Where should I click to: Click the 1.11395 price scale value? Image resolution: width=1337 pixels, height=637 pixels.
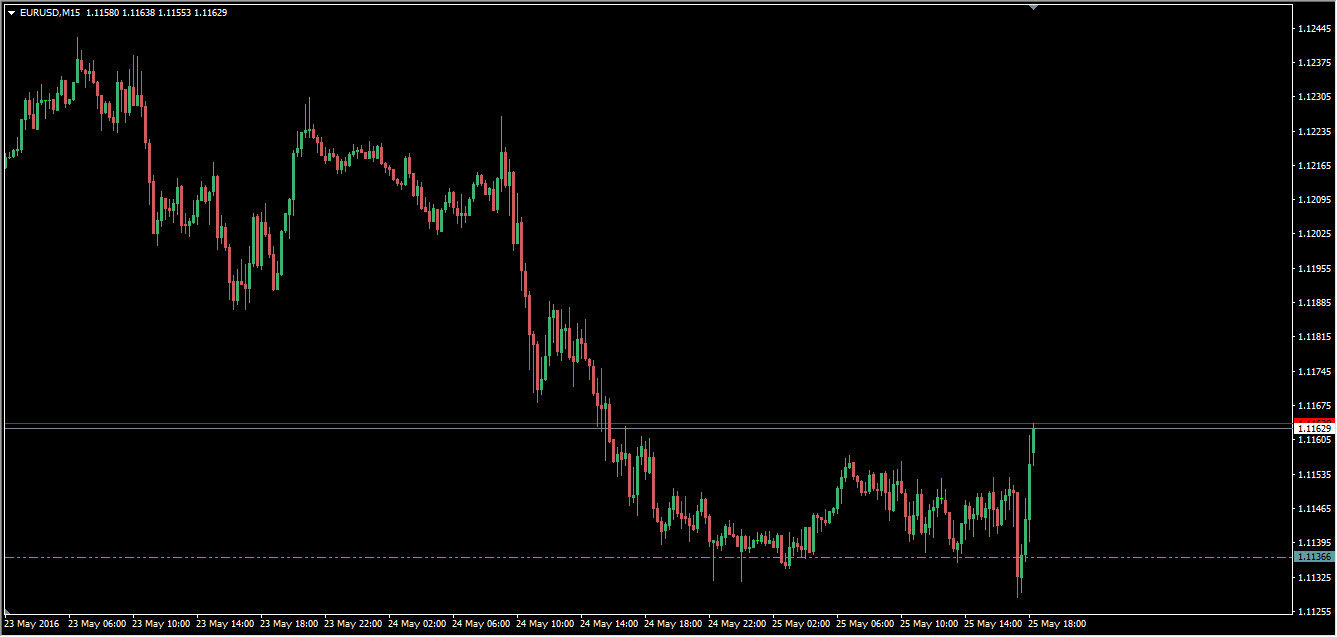[x=1313, y=543]
